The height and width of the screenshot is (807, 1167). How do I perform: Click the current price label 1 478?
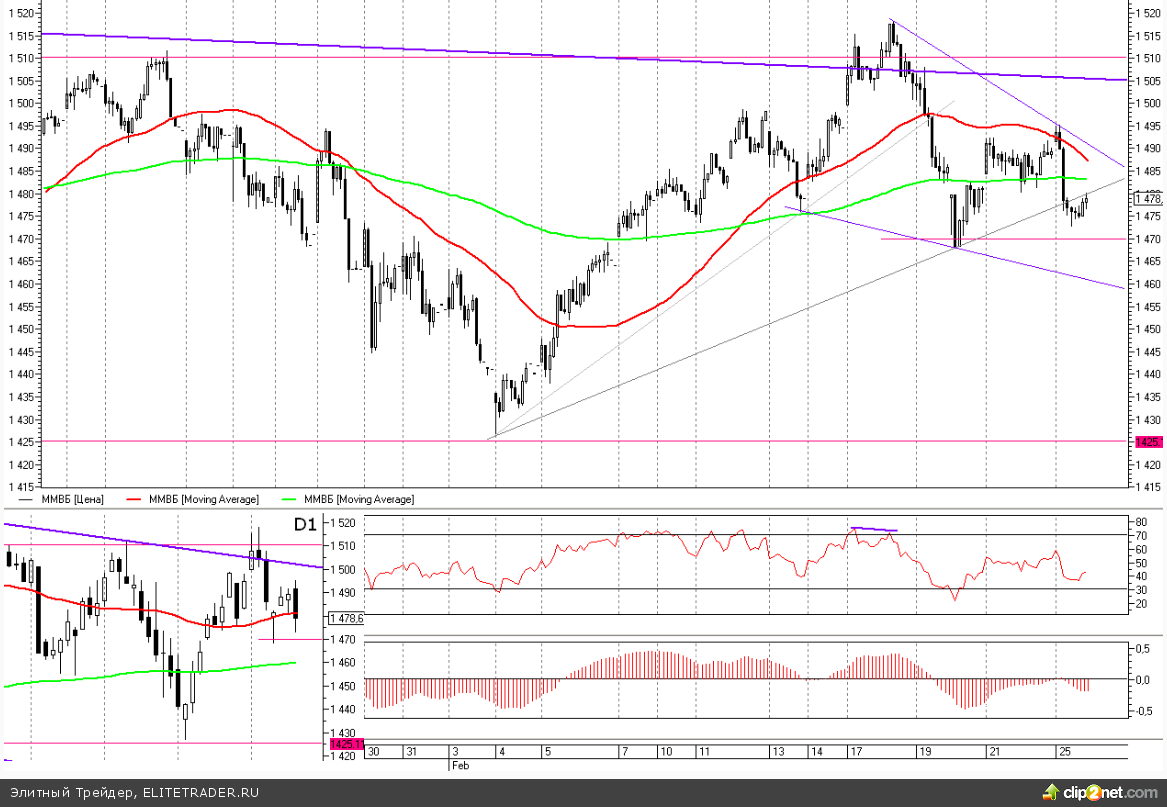[1148, 198]
